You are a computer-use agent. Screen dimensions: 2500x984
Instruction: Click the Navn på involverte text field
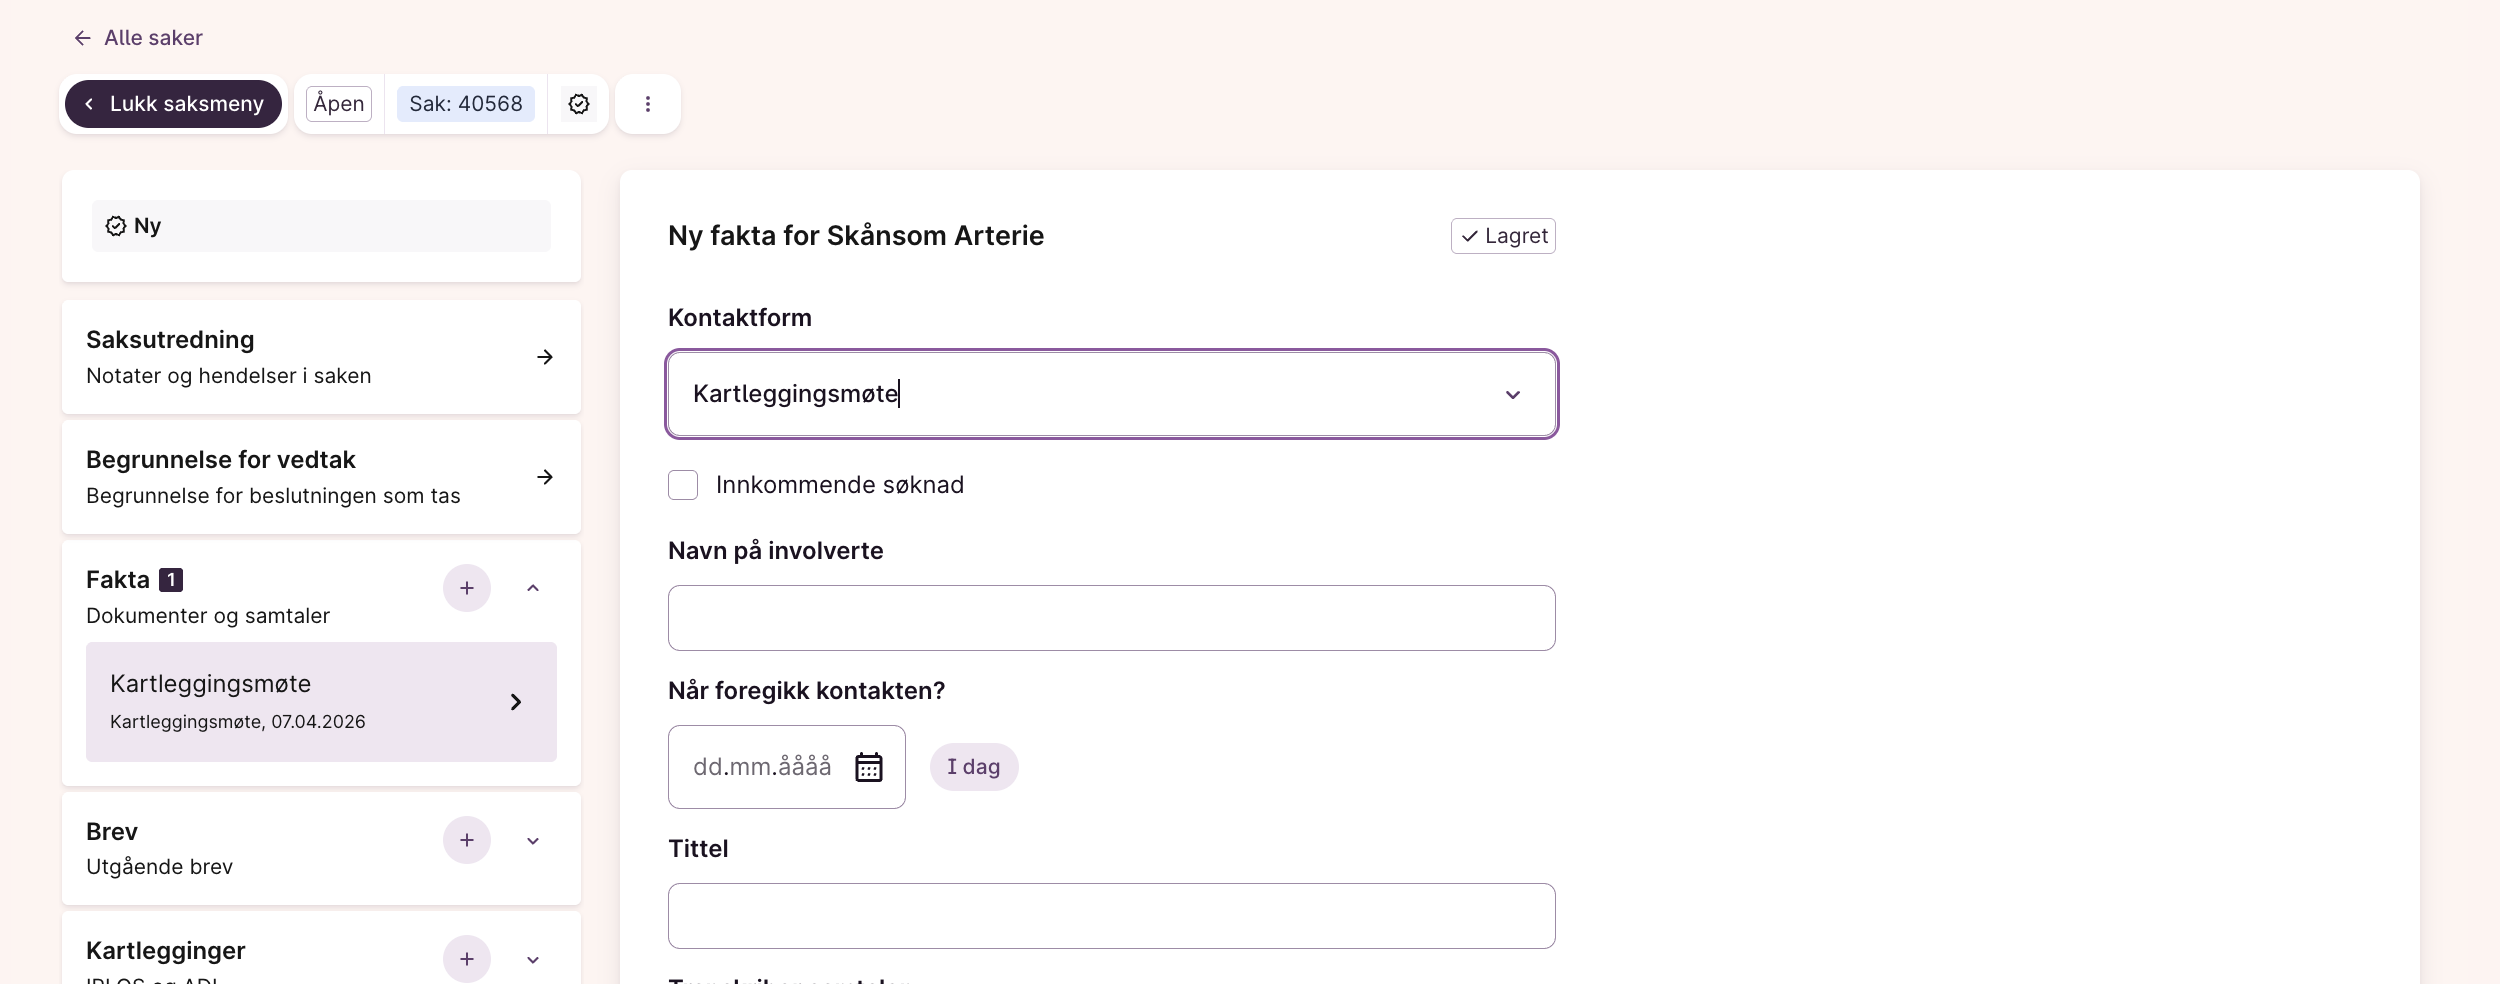[1111, 618]
